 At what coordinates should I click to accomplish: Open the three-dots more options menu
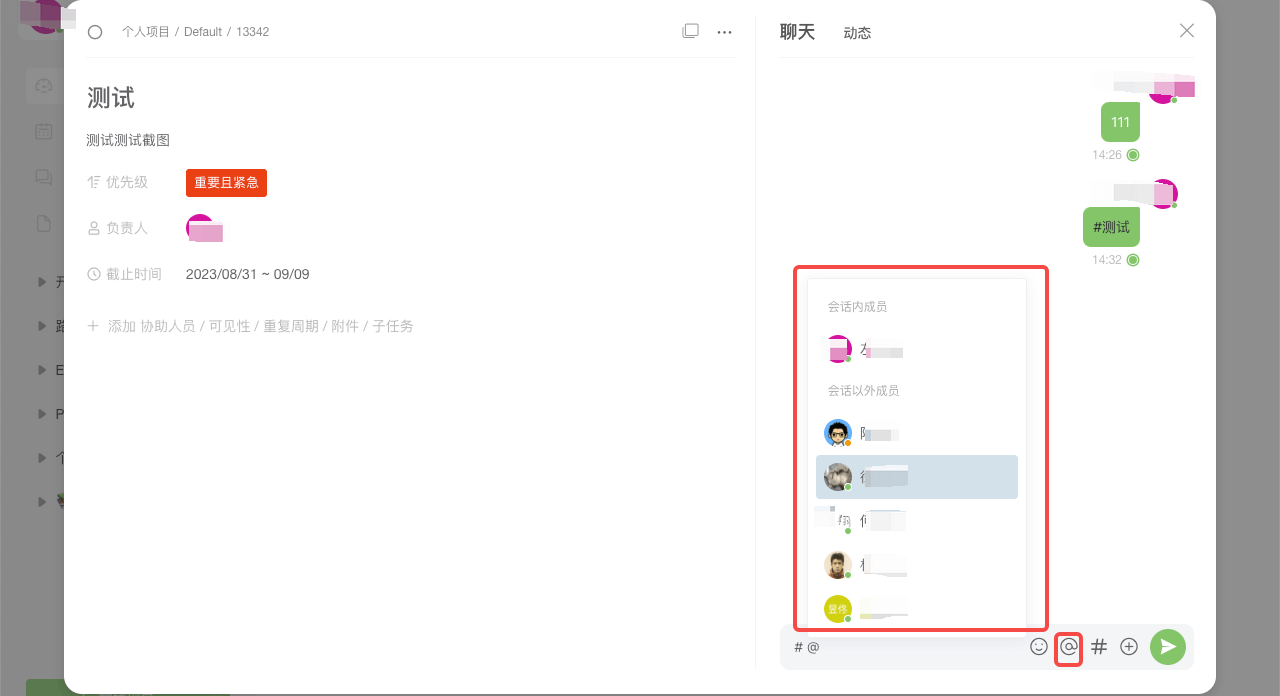coord(725,32)
